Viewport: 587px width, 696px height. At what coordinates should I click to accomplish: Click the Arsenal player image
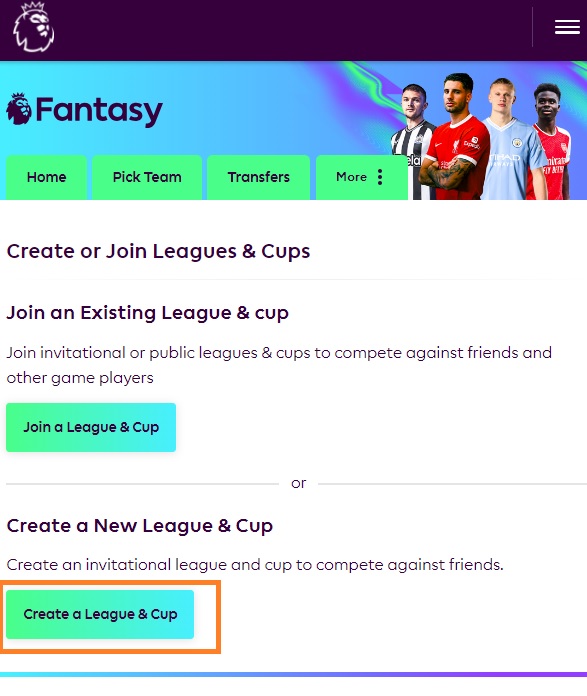[x=551, y=142]
